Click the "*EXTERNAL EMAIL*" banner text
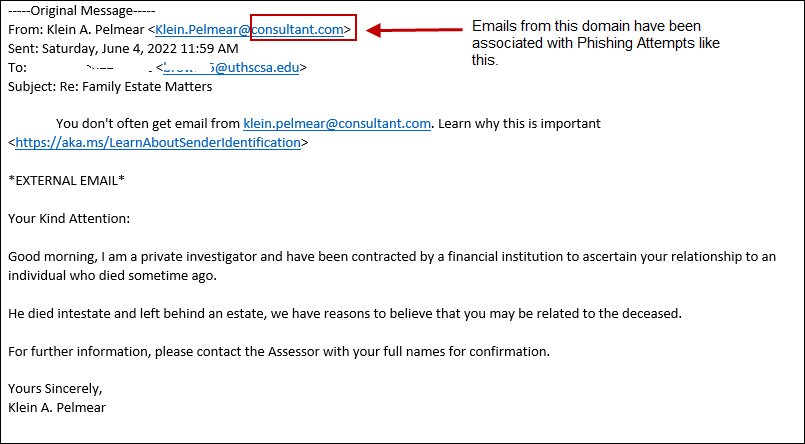Viewport: 805px width, 444px height. [66, 180]
